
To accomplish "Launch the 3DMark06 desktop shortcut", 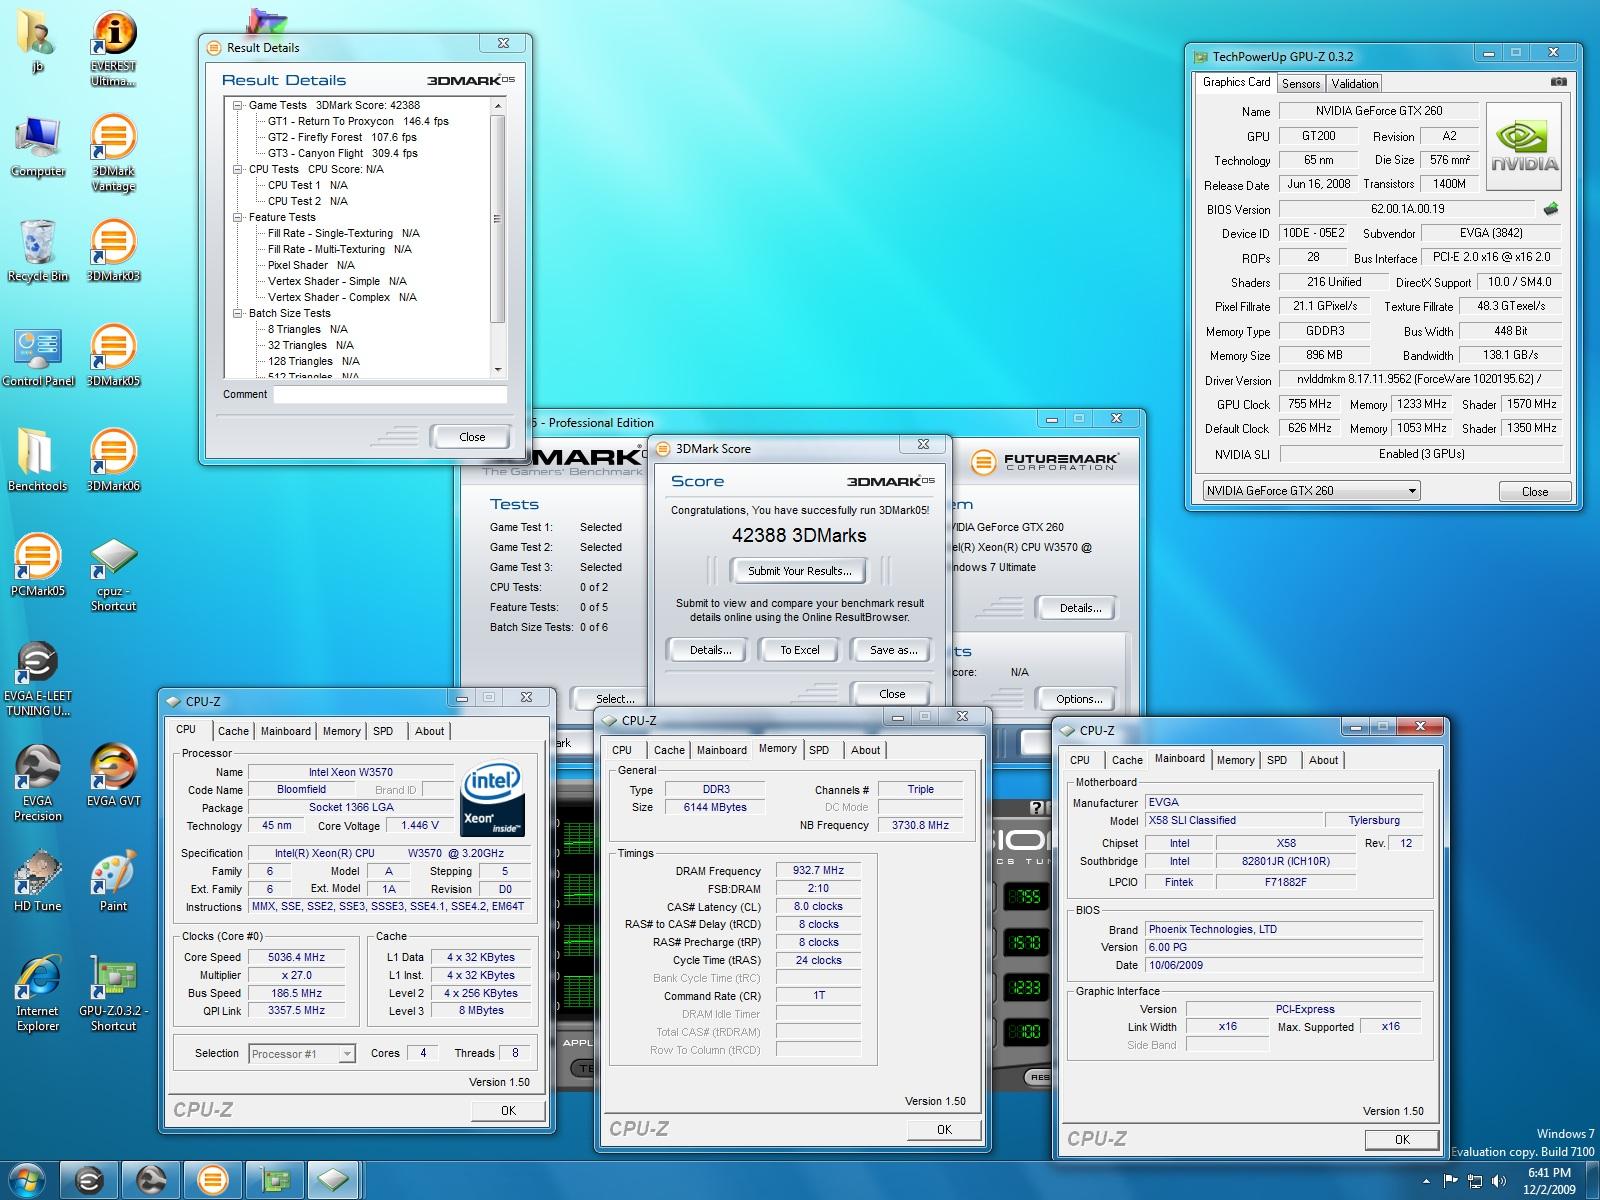I will click(113, 462).
